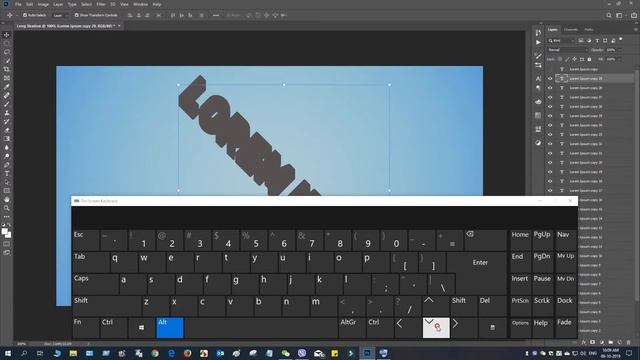Select the Long Shadow document tab
Image resolution: width=640 pixels, height=360 pixels.
(x=69, y=26)
